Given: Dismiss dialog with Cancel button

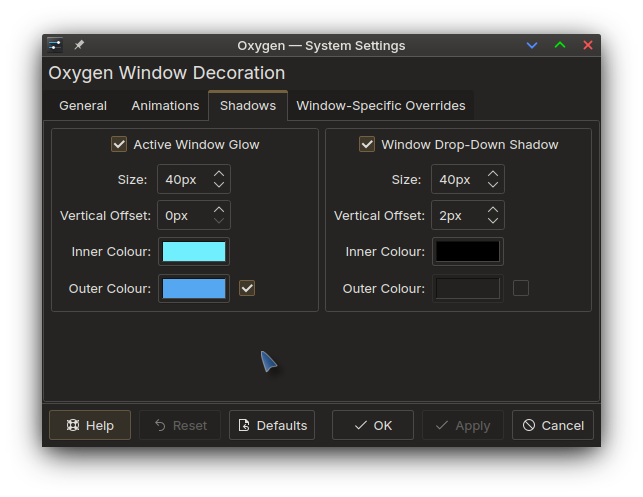Looking at the screenshot, I should click(x=553, y=425).
